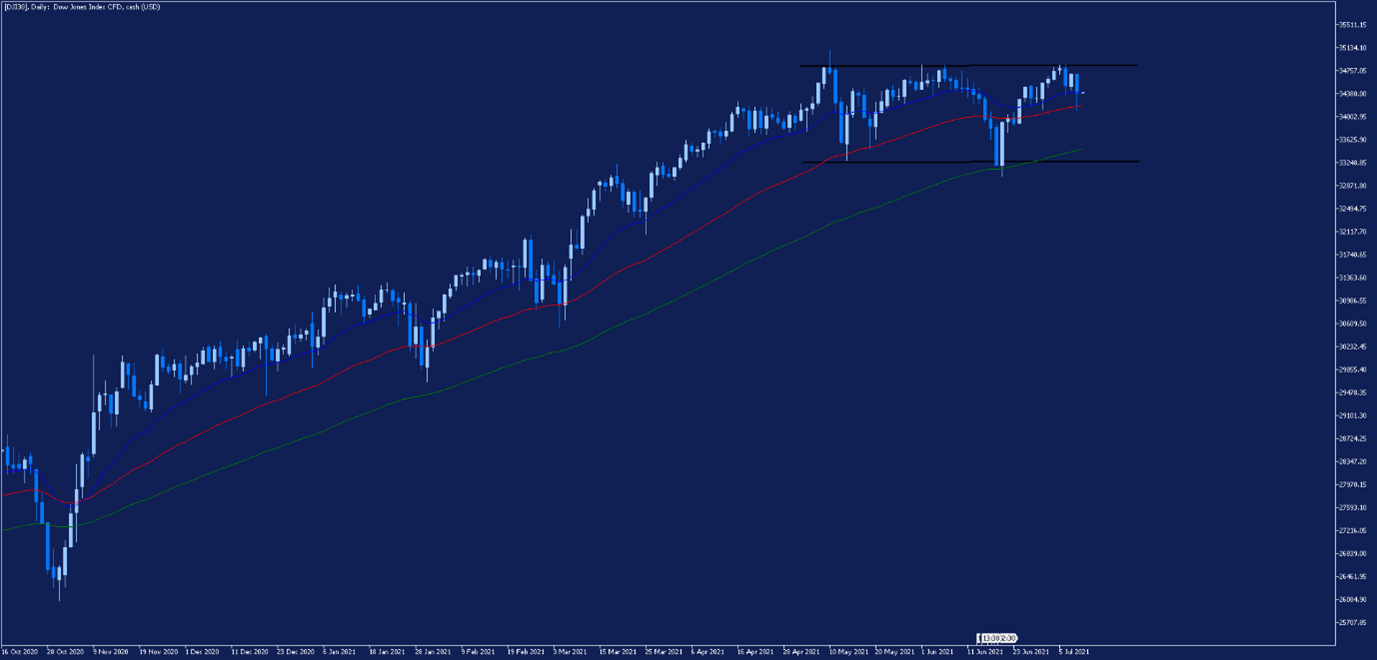Image resolution: width=1377 pixels, height=660 pixels.
Task: Select the upper black horizontal resistance line
Action: pyautogui.click(x=968, y=66)
